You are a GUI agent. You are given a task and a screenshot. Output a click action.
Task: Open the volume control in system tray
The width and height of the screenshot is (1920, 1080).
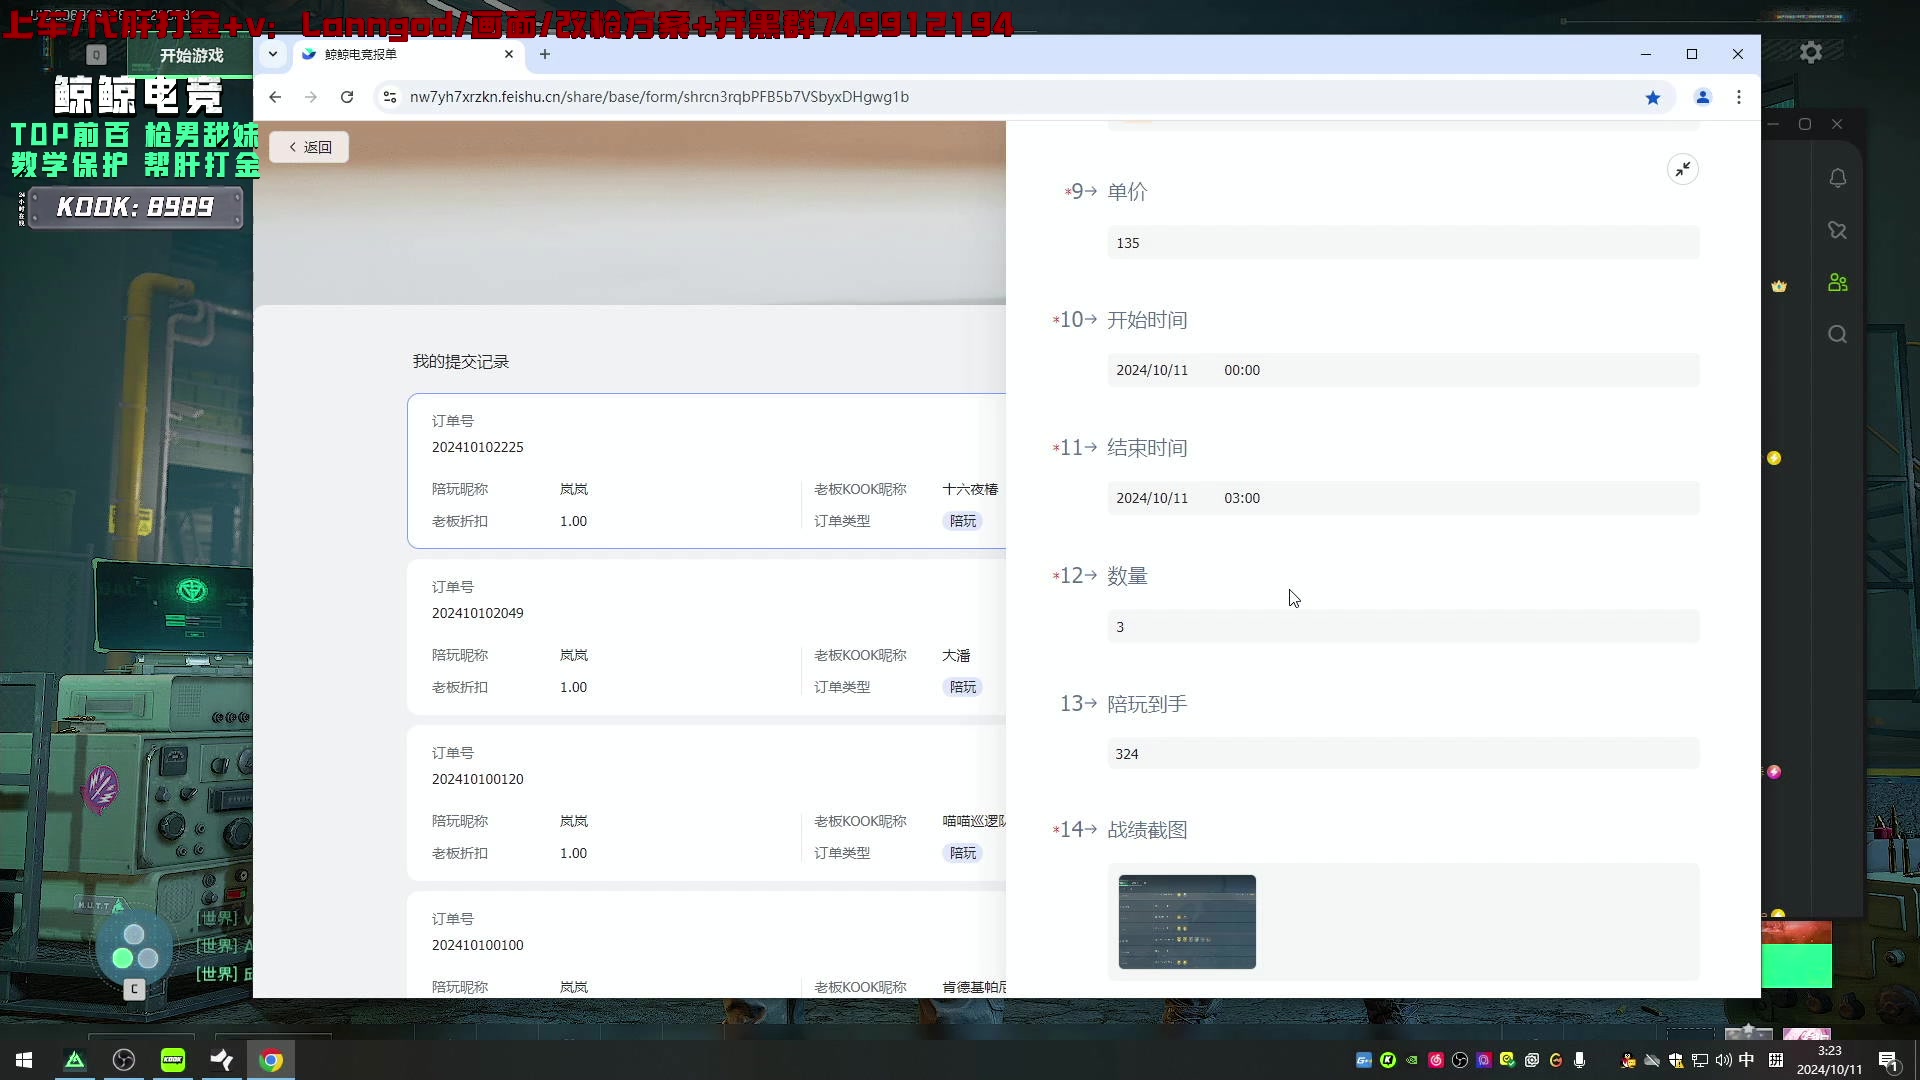coord(1723,1060)
